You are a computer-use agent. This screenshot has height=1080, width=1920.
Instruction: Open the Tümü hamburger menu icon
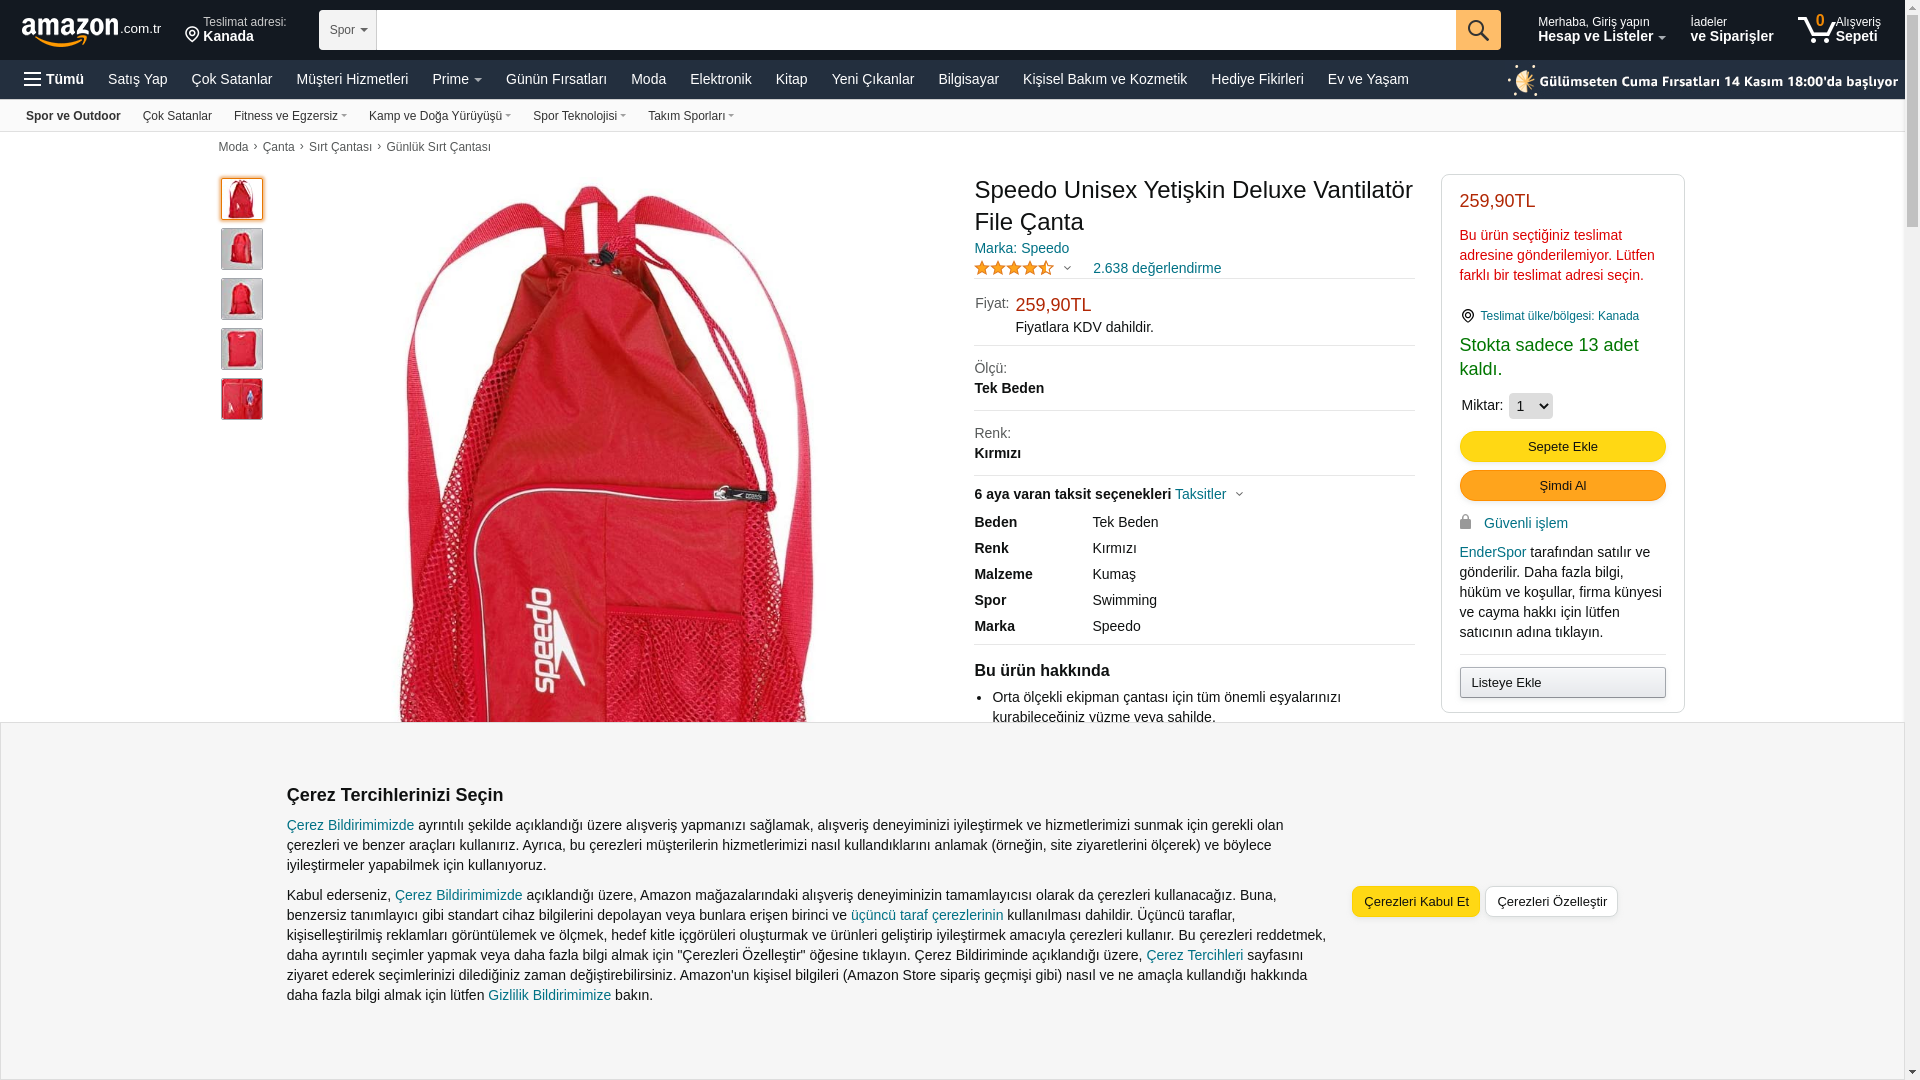pyautogui.click(x=33, y=79)
